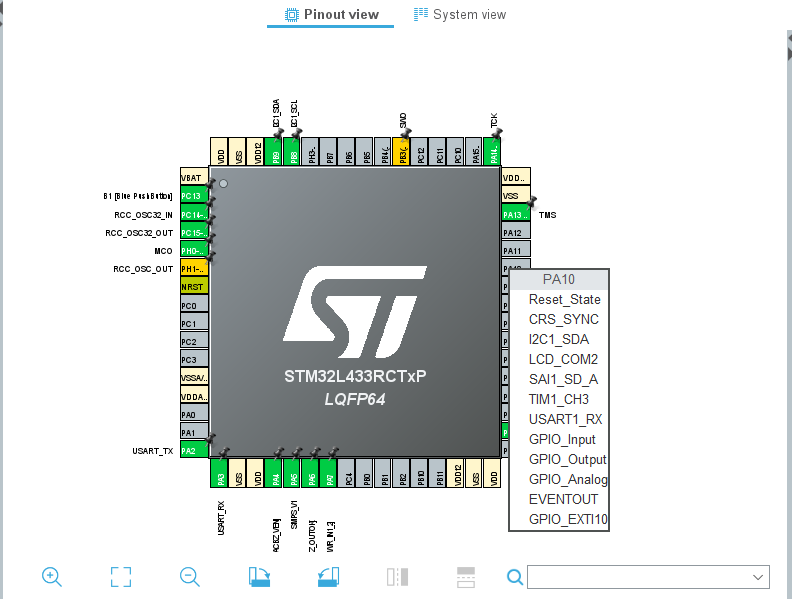This screenshot has width=792, height=599.
Task: Click the PA3 pin labeled USART_RX
Action: (x=219, y=473)
